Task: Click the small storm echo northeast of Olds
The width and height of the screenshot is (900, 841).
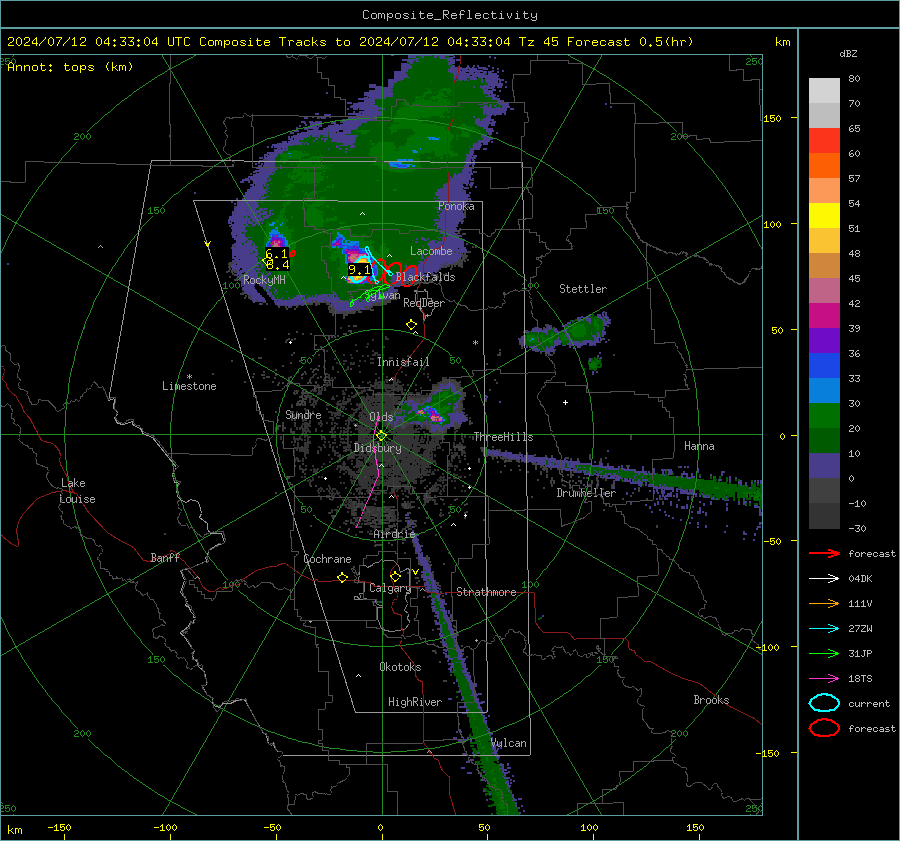Action: [435, 405]
